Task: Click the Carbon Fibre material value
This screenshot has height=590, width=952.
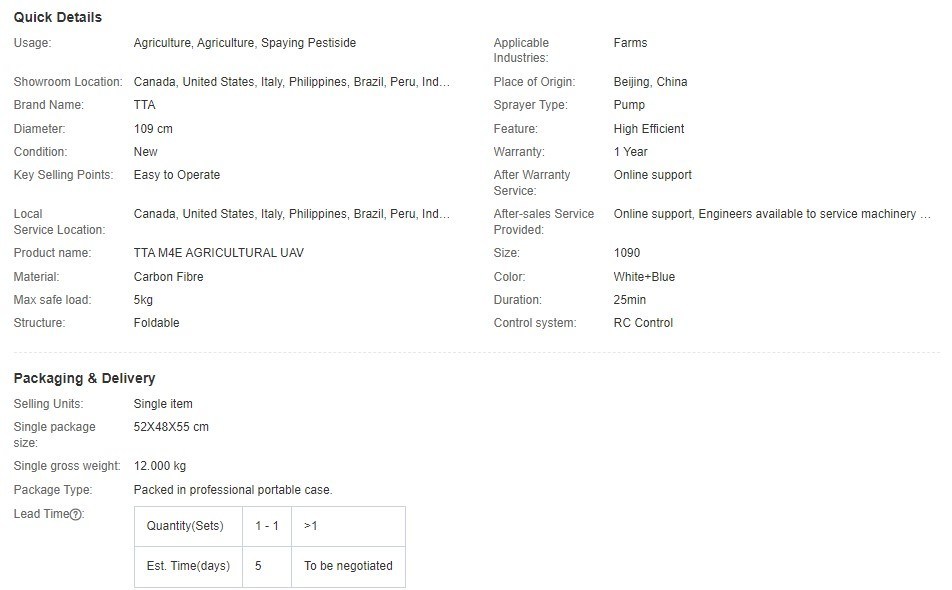Action: (169, 277)
